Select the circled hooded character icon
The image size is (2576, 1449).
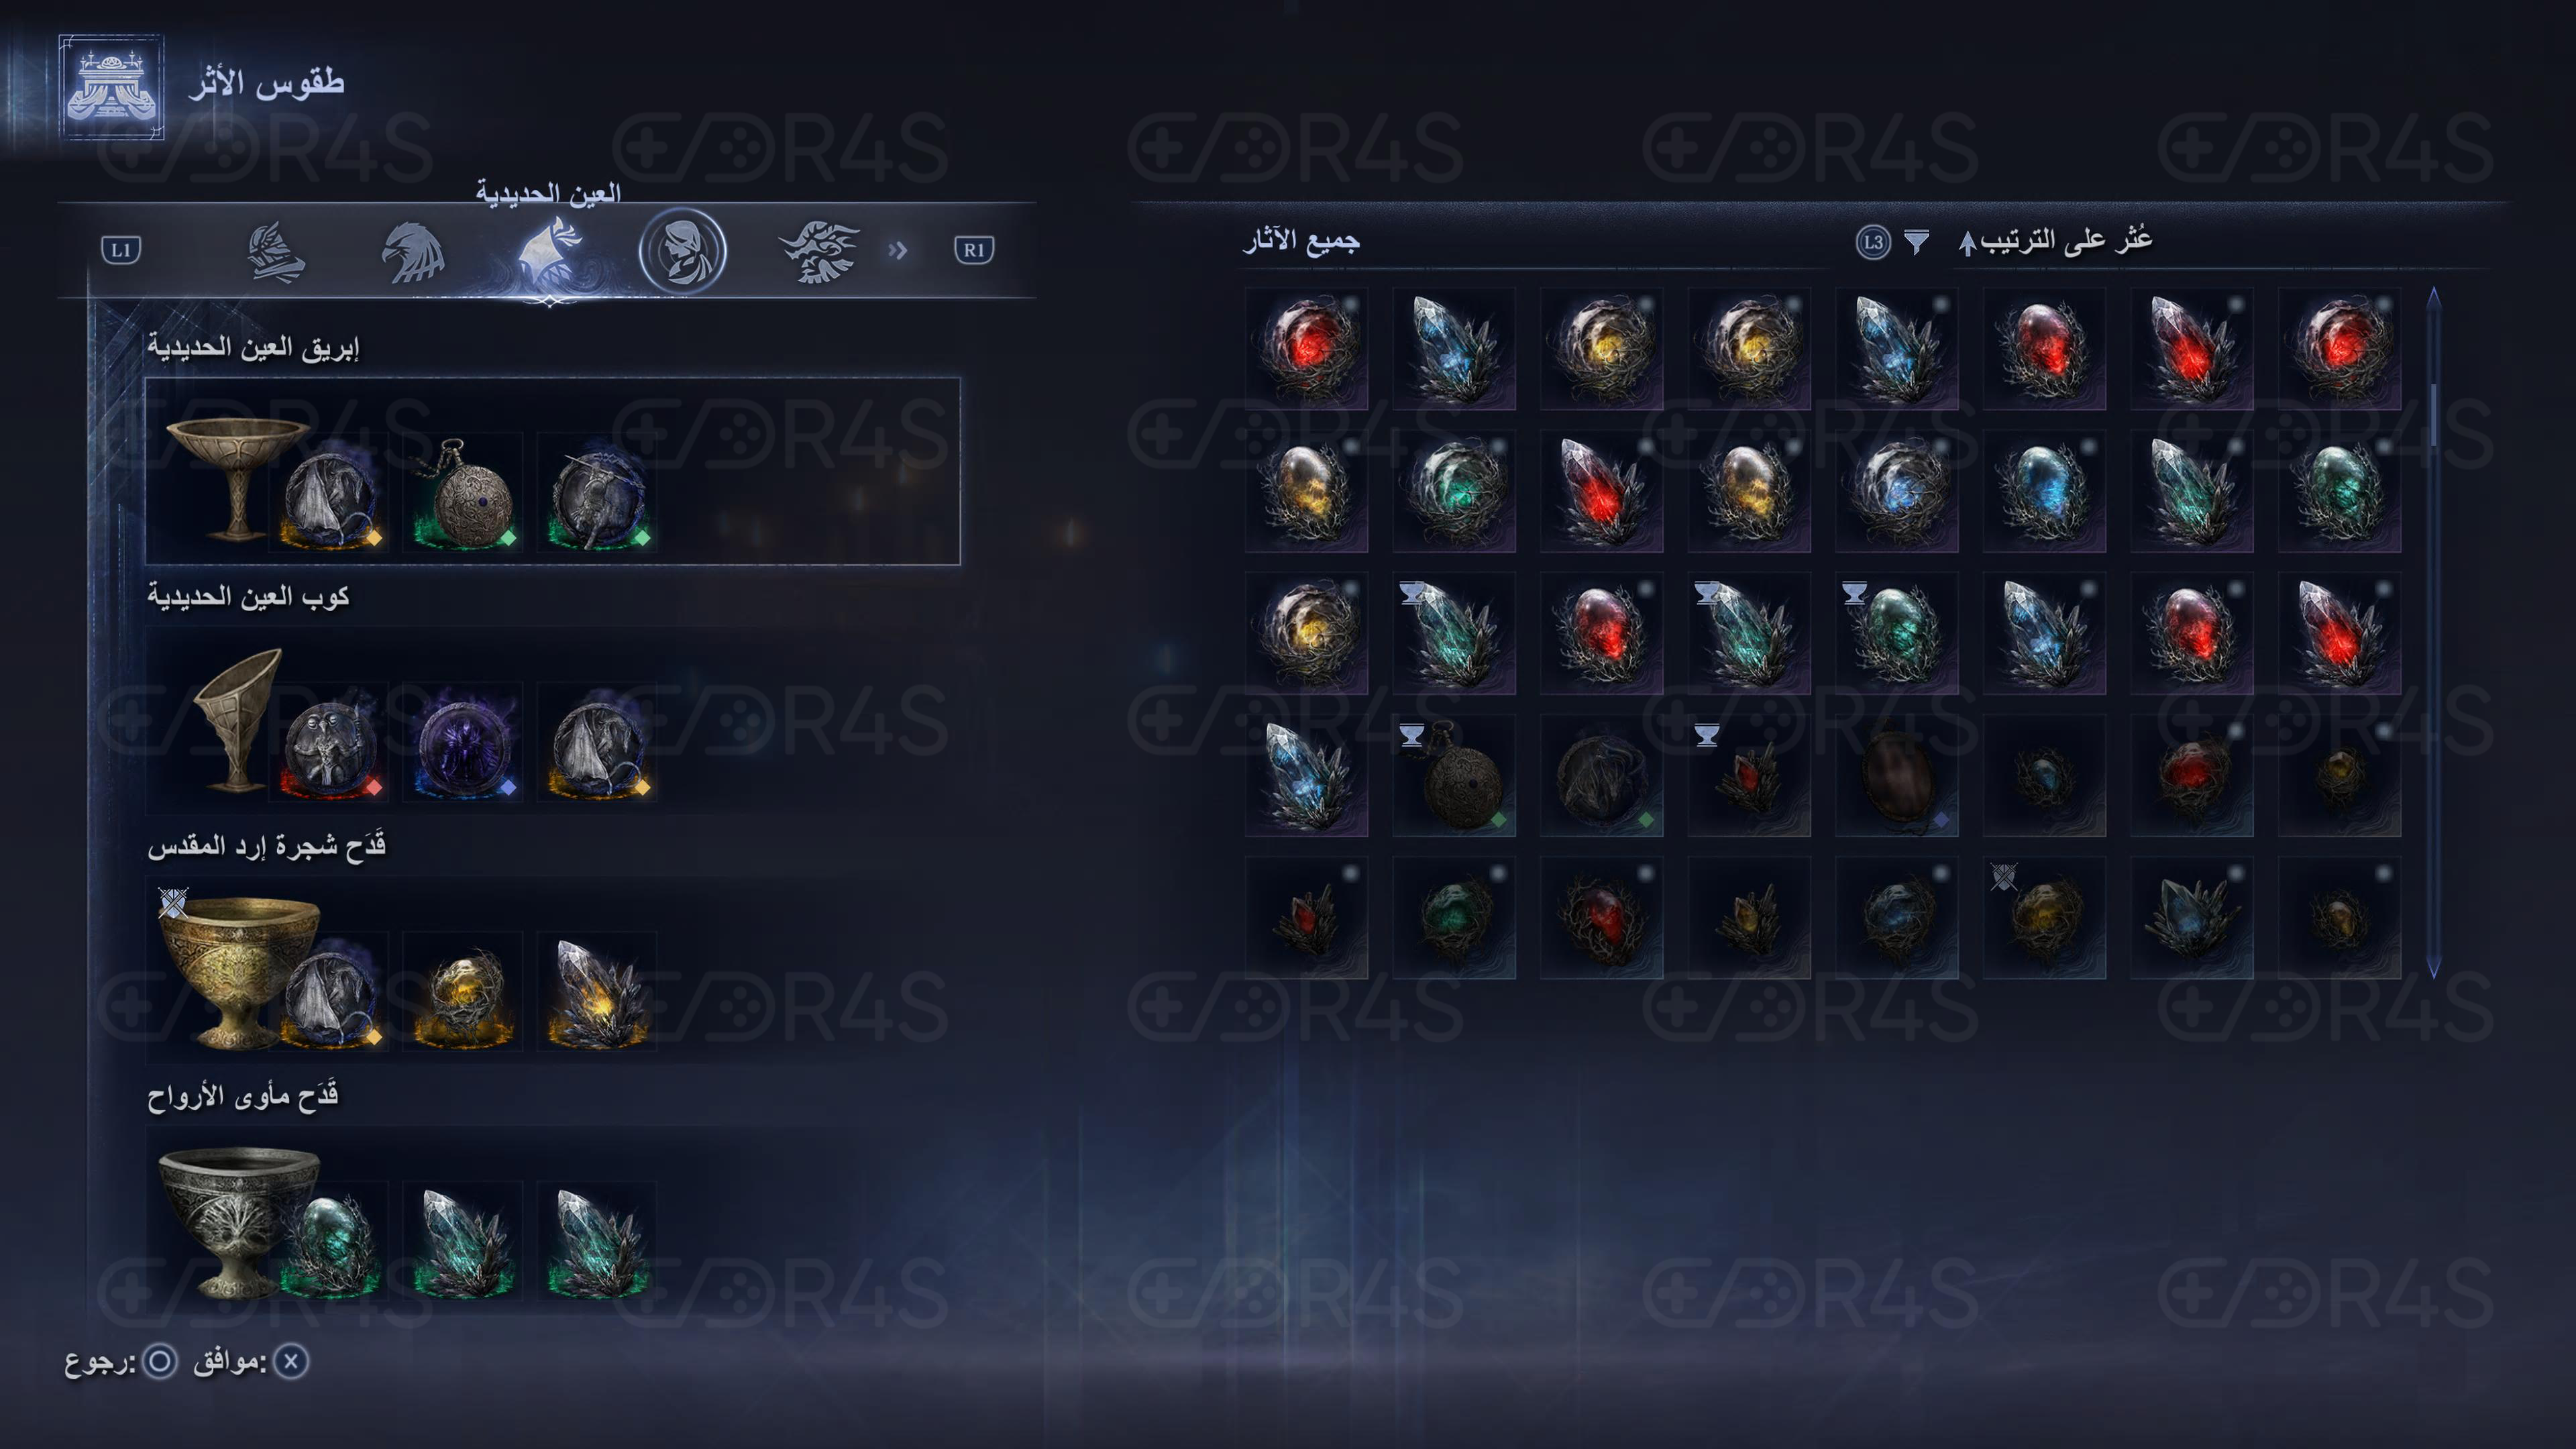(x=682, y=251)
